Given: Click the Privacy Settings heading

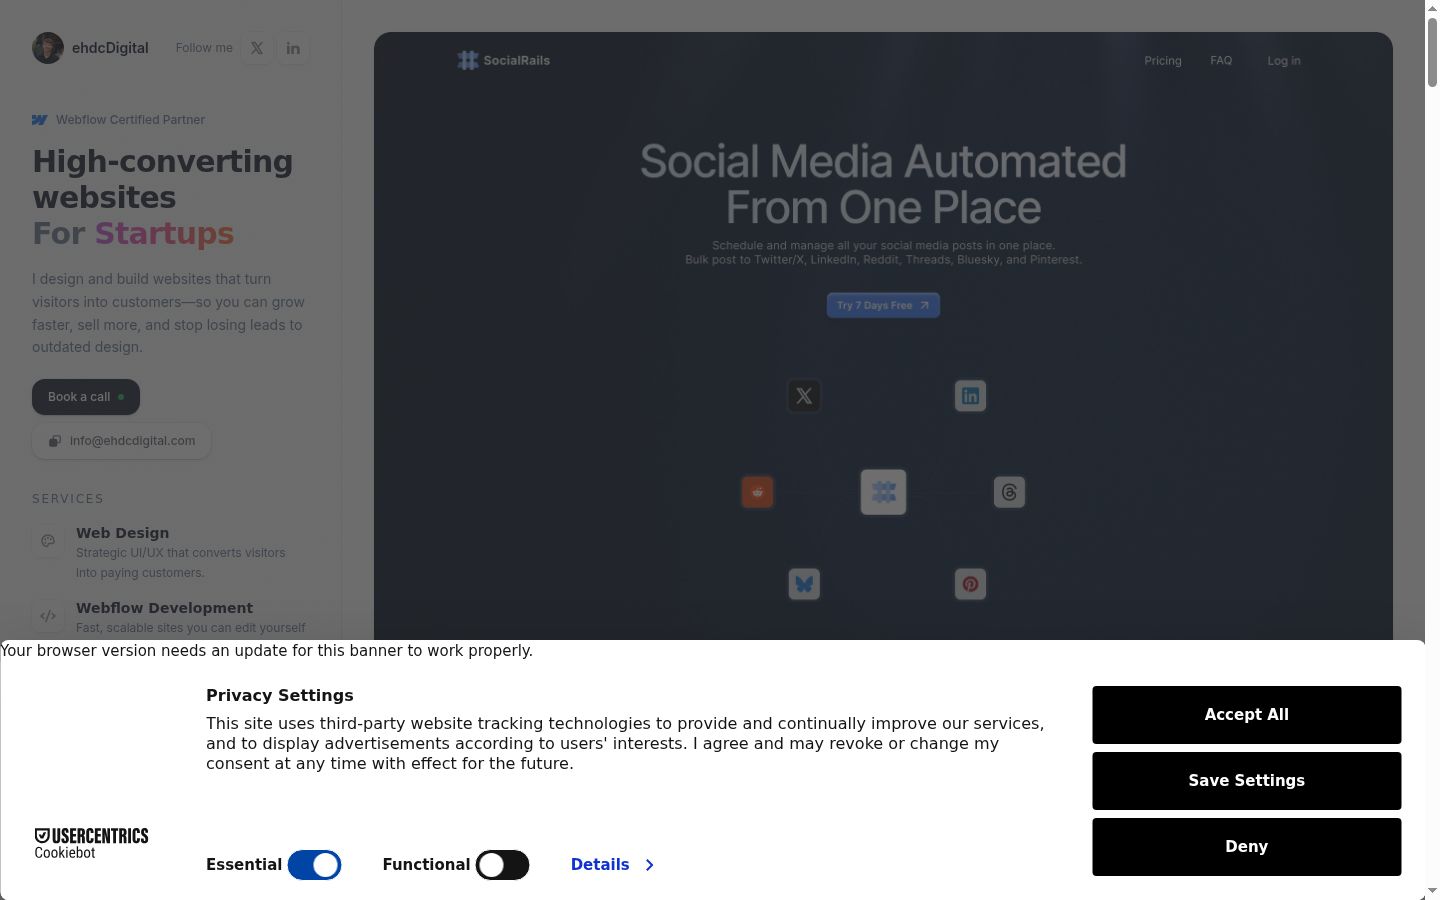Looking at the screenshot, I should click(x=280, y=695).
